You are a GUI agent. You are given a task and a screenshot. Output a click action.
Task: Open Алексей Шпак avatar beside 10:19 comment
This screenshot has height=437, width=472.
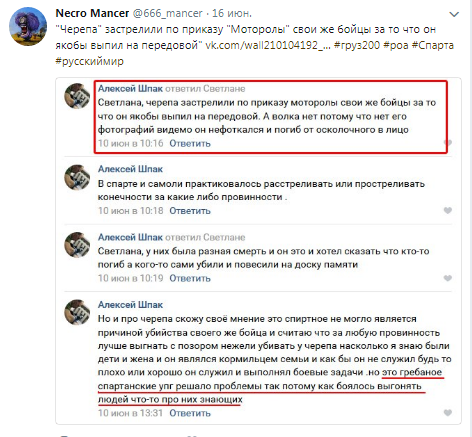[77, 245]
